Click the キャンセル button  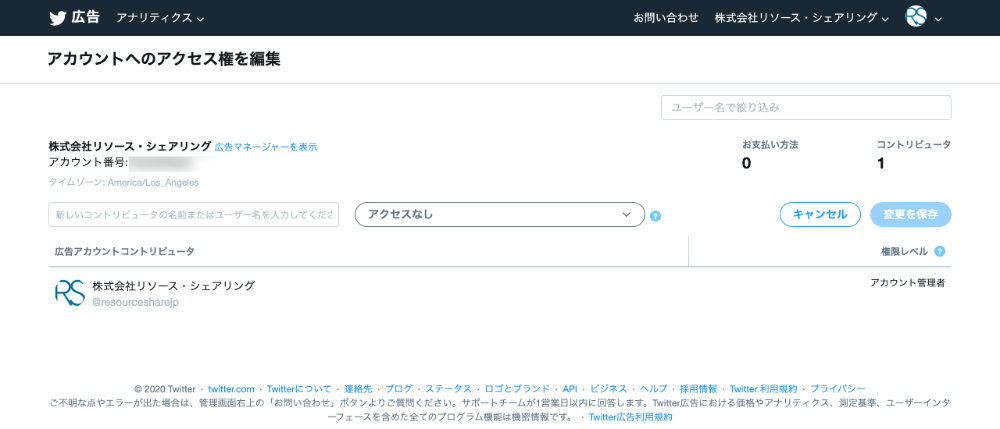tap(820, 215)
